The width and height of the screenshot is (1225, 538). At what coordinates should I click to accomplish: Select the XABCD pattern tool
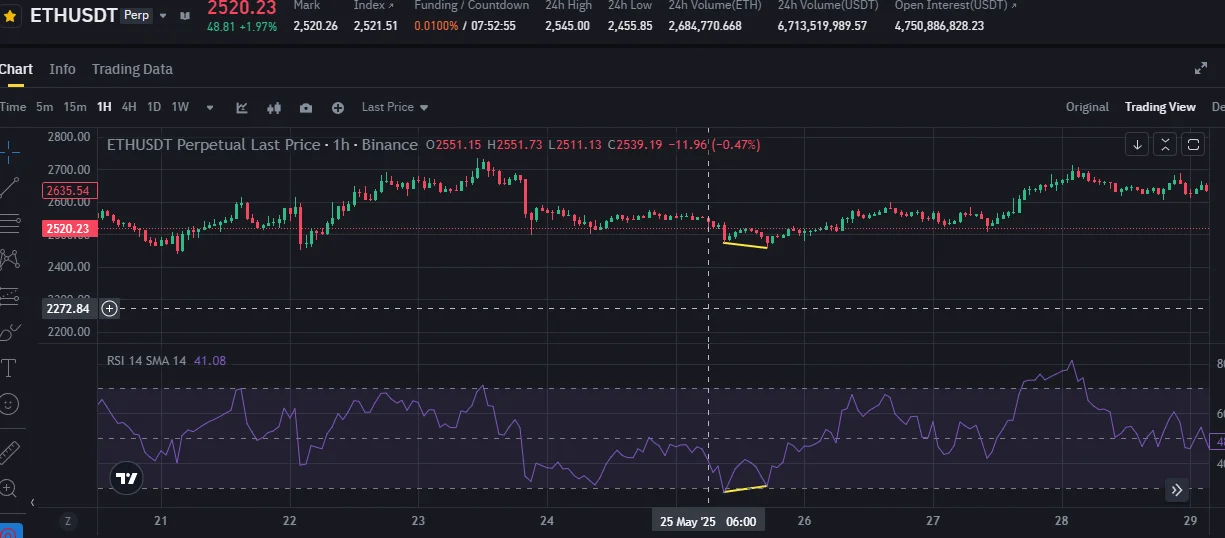[x=10, y=258]
